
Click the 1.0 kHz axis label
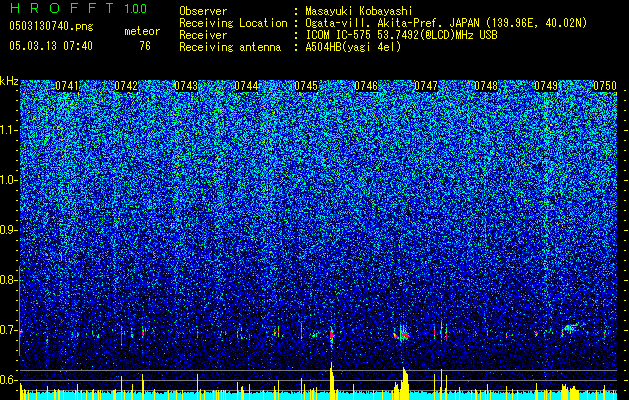click(8, 180)
